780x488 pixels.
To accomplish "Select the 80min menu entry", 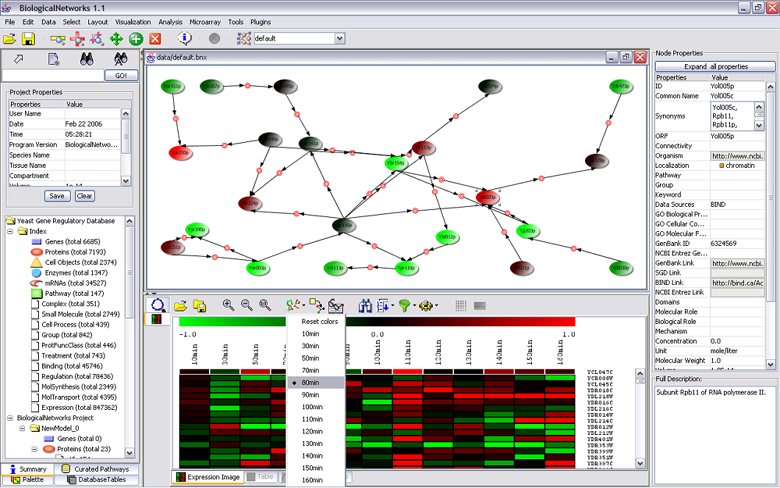I will (316, 383).
